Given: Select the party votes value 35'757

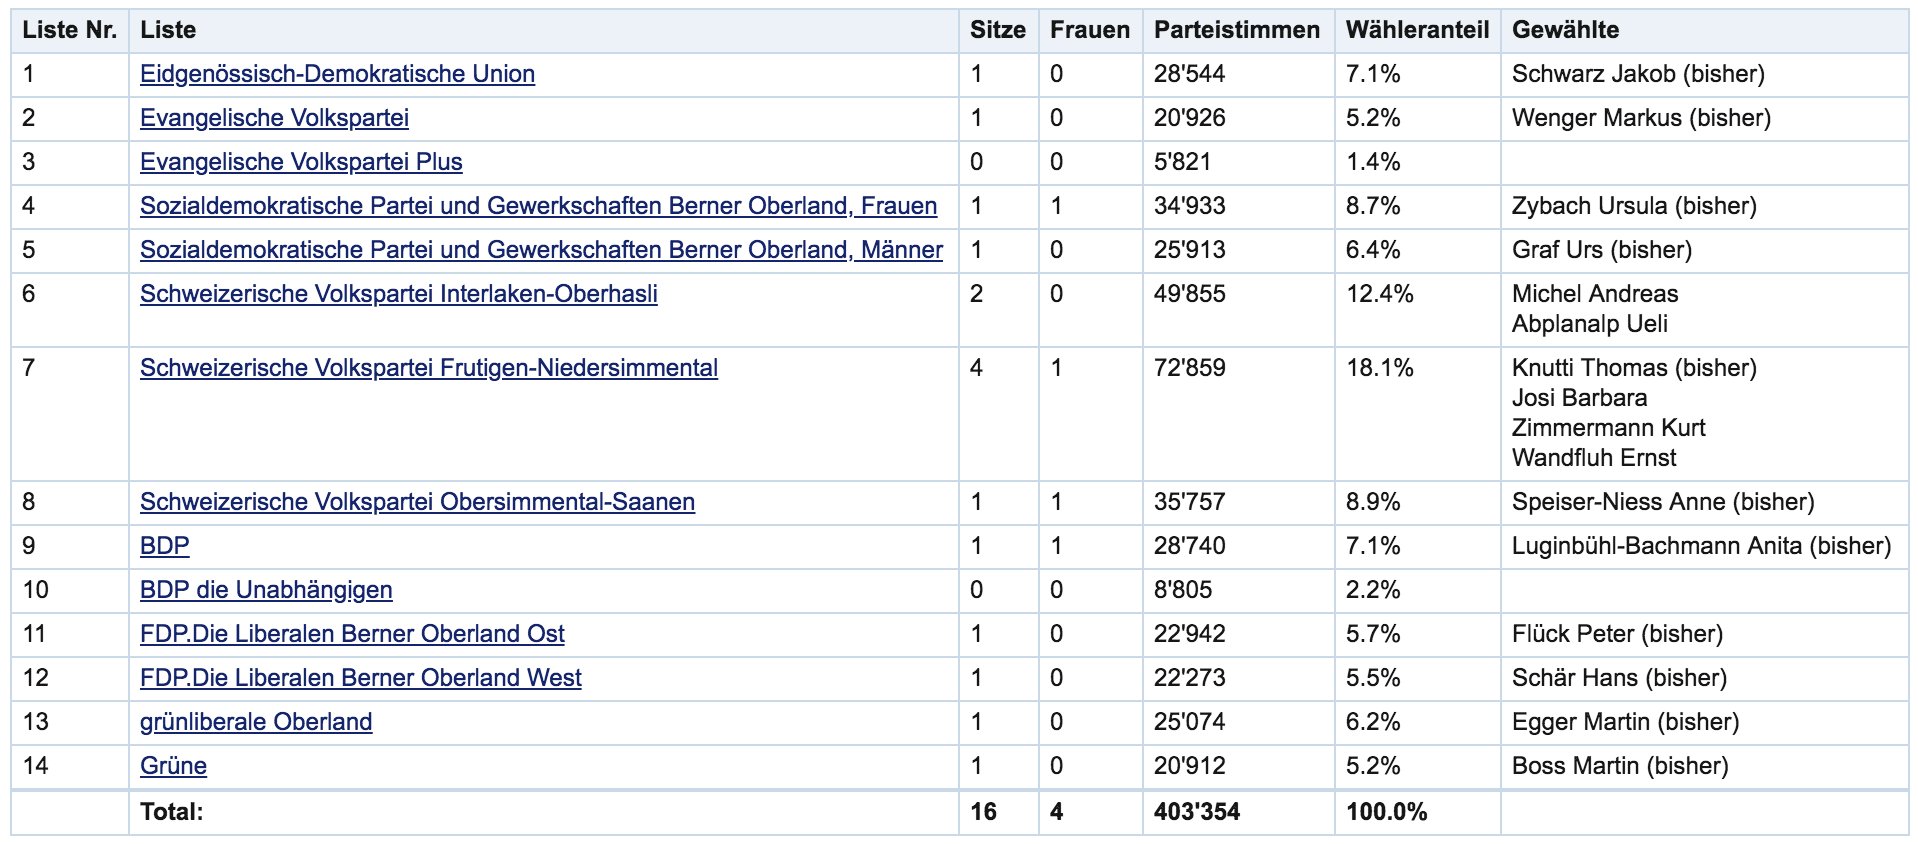Looking at the screenshot, I should coord(1190,502).
